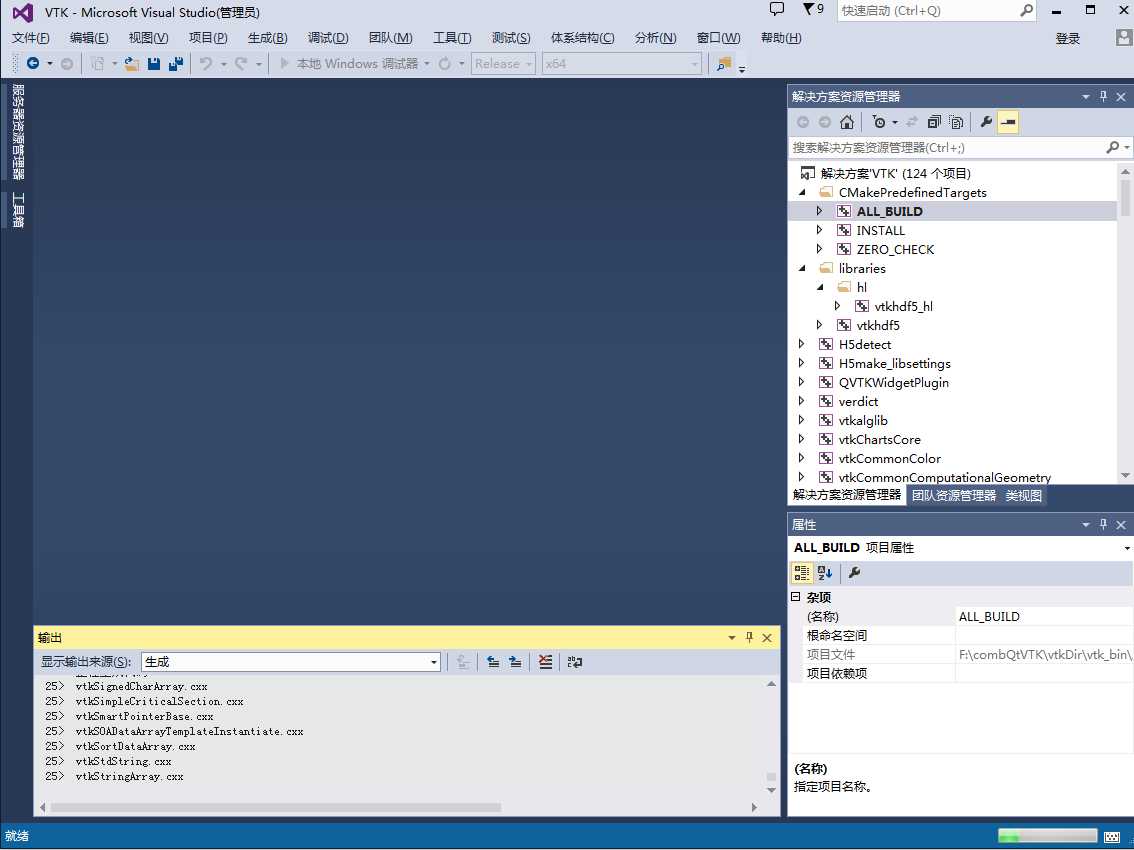Click the open file folder icon
The image size is (1134, 850).
(132, 64)
